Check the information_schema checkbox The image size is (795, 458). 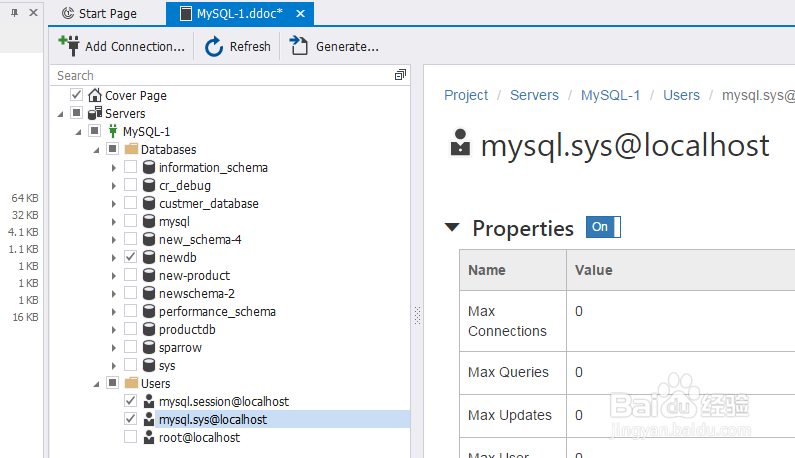130,167
